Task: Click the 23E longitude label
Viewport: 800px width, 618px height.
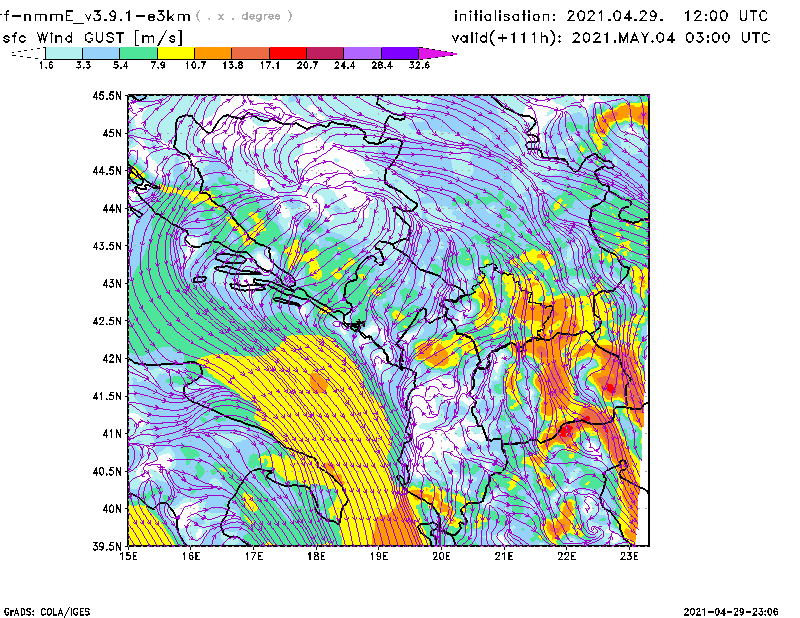Action: click(629, 556)
